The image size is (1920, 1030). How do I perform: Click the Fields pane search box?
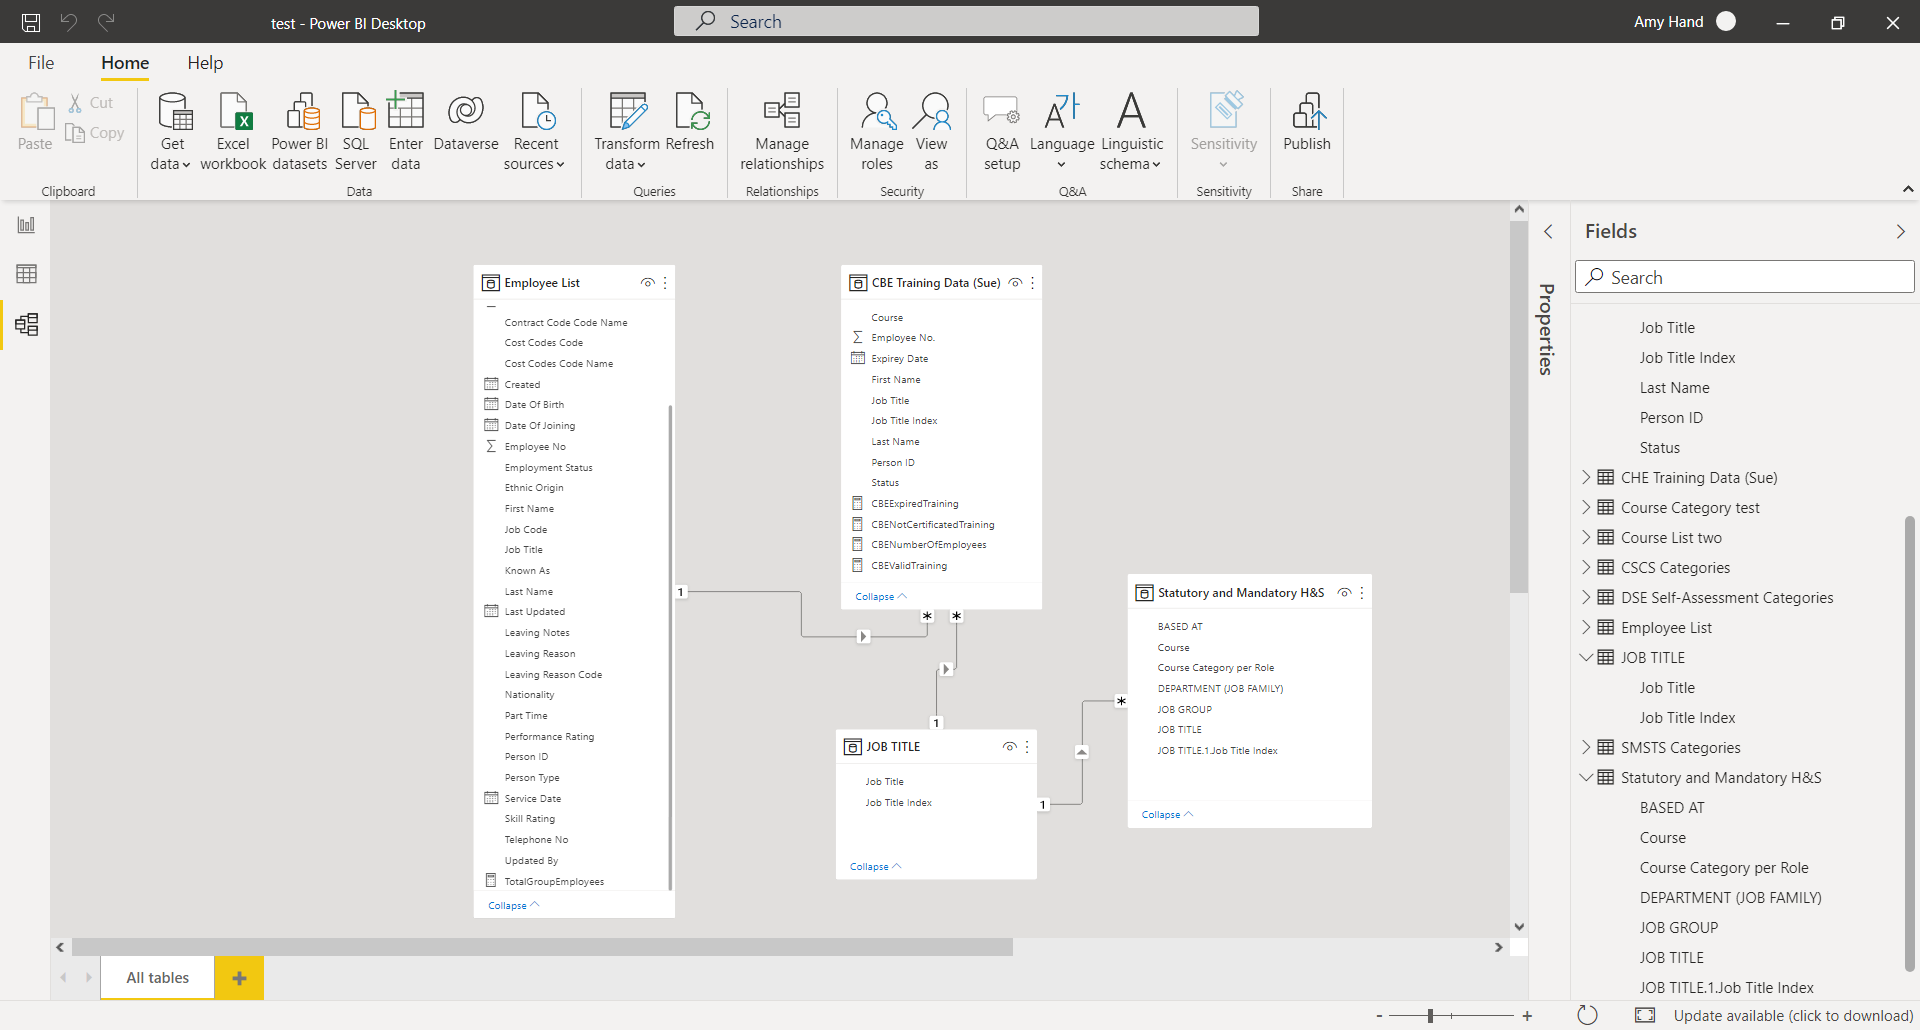1745,277
